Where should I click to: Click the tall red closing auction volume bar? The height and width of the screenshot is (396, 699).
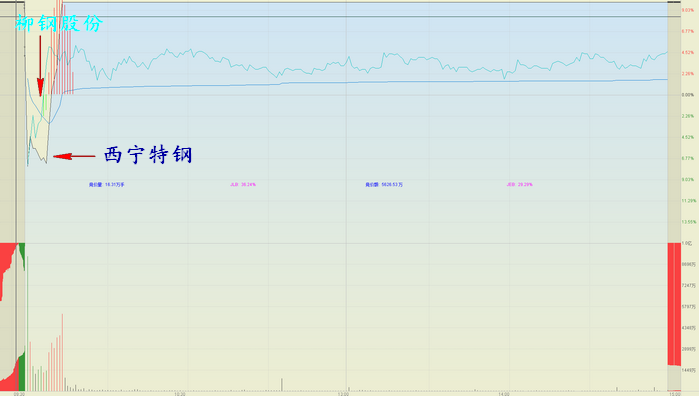[x=674, y=305]
